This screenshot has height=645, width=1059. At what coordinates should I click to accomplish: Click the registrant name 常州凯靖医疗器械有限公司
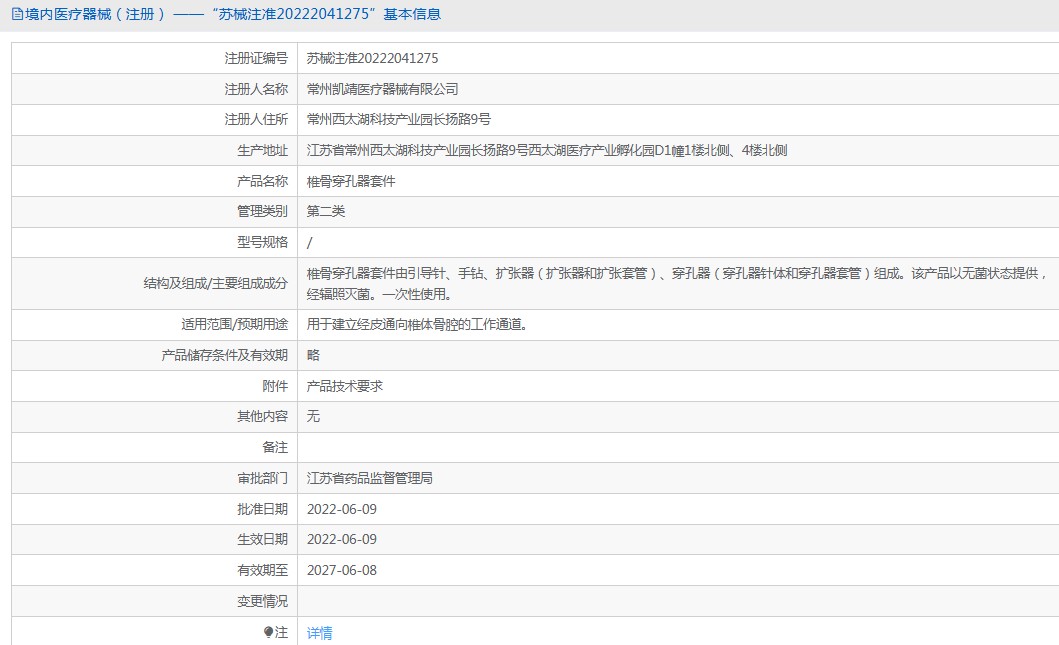pos(382,90)
